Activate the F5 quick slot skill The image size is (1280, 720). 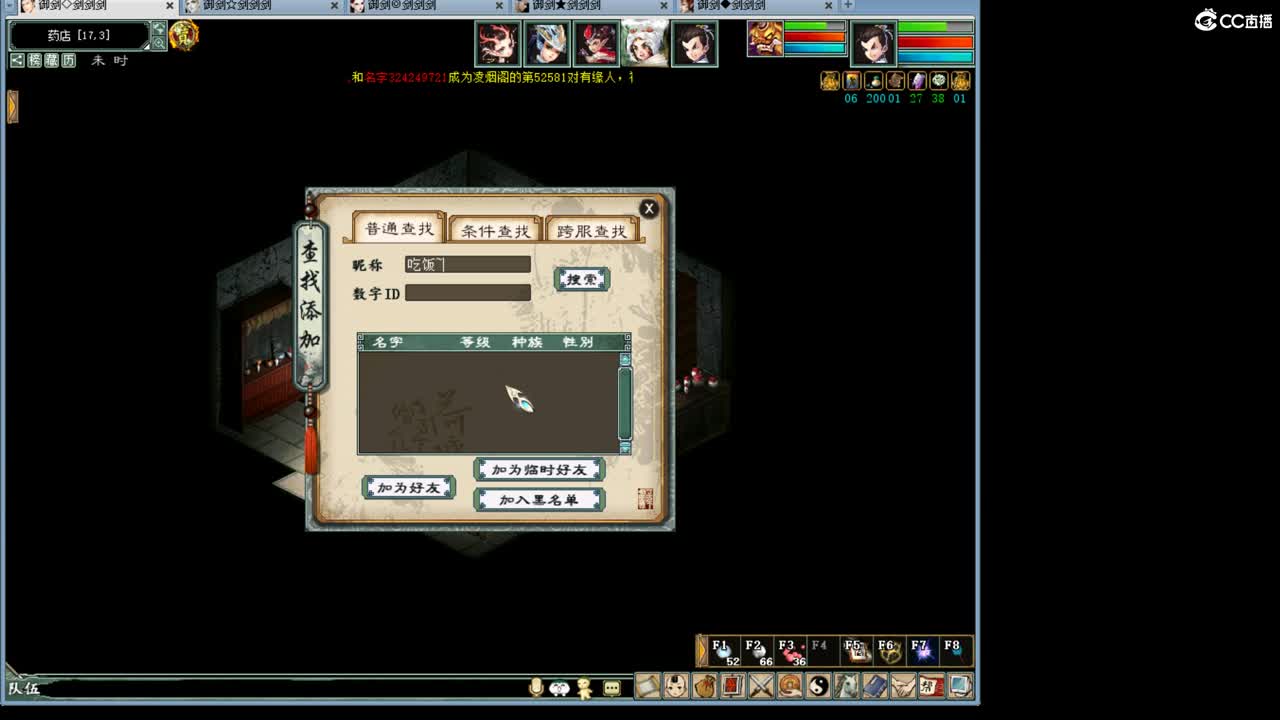point(856,652)
